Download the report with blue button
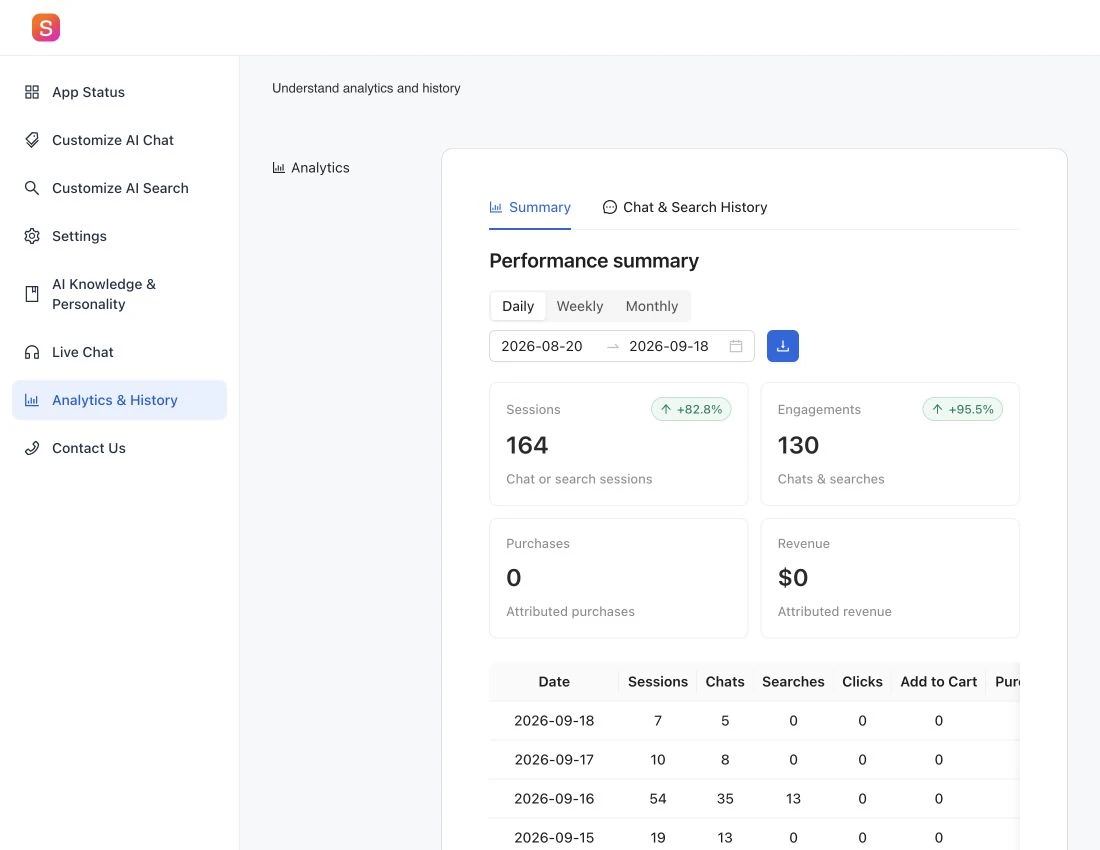The width and height of the screenshot is (1100, 850). click(x=782, y=346)
